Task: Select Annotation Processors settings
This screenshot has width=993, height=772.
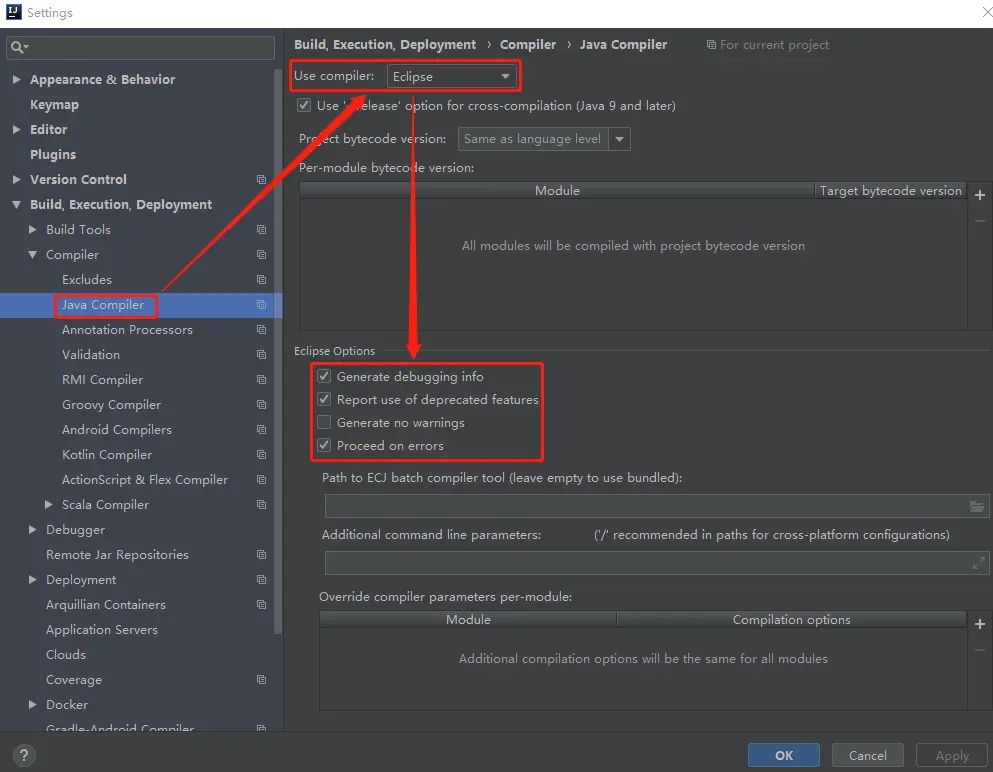Action: pyautogui.click(x=127, y=329)
